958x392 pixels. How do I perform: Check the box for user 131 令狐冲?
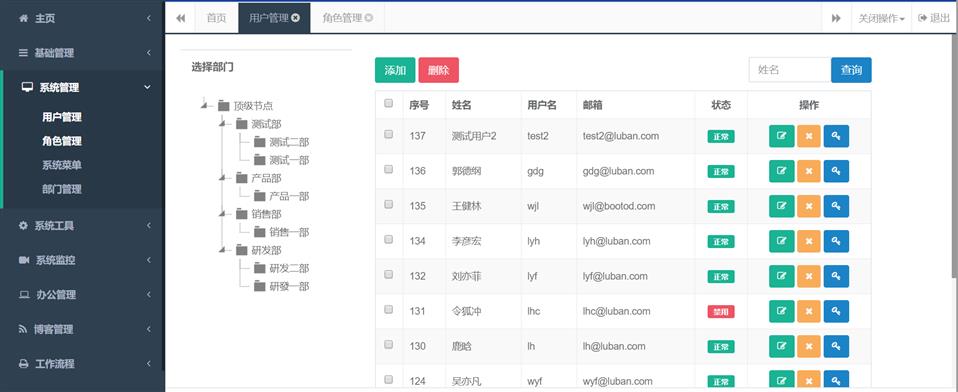pyautogui.click(x=389, y=310)
